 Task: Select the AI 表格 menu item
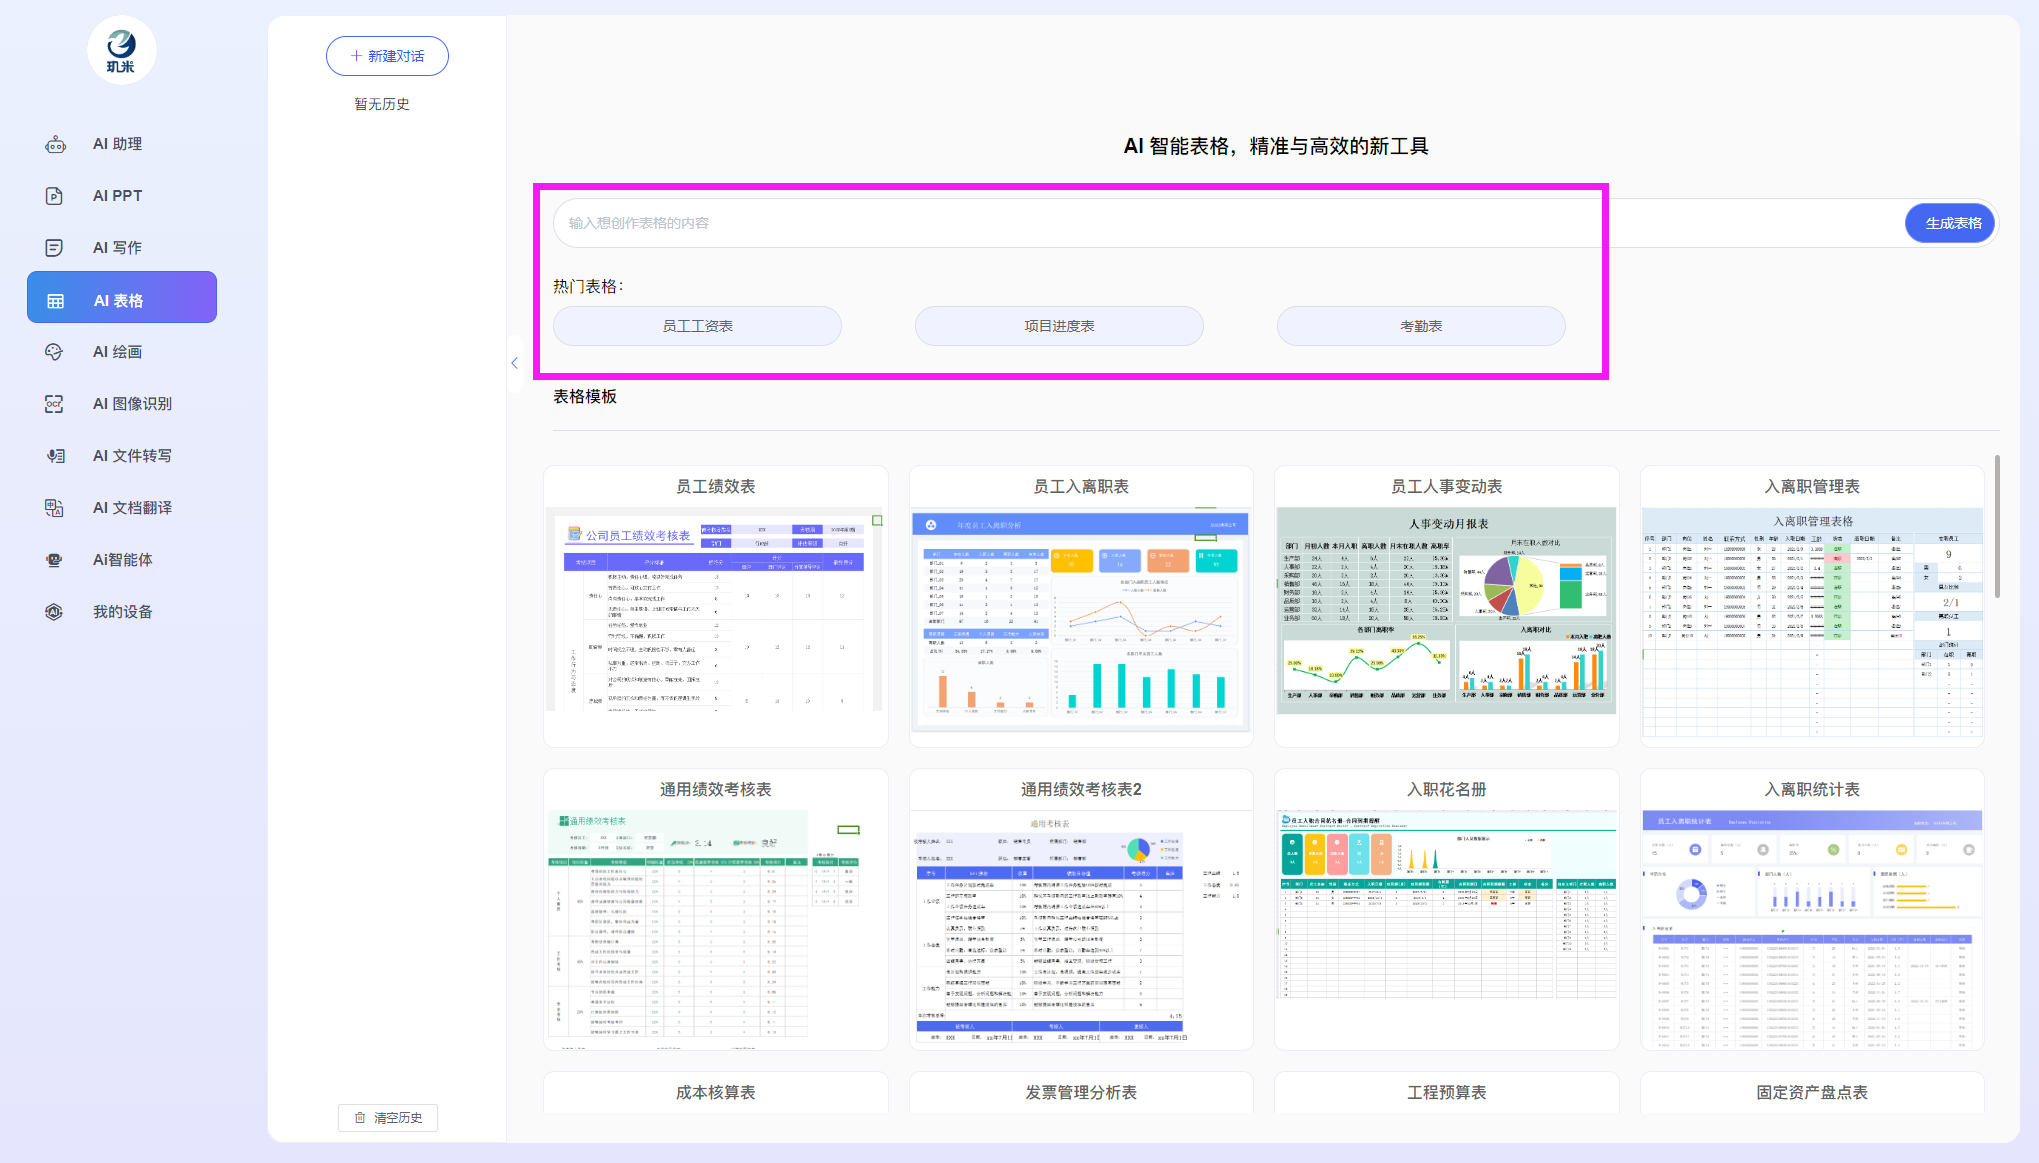[122, 298]
